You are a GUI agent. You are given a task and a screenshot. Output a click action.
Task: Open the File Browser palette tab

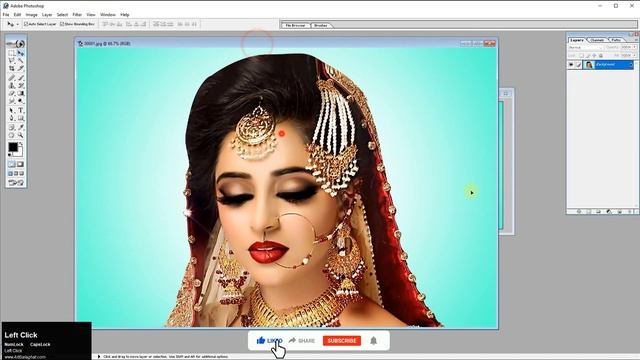point(296,25)
